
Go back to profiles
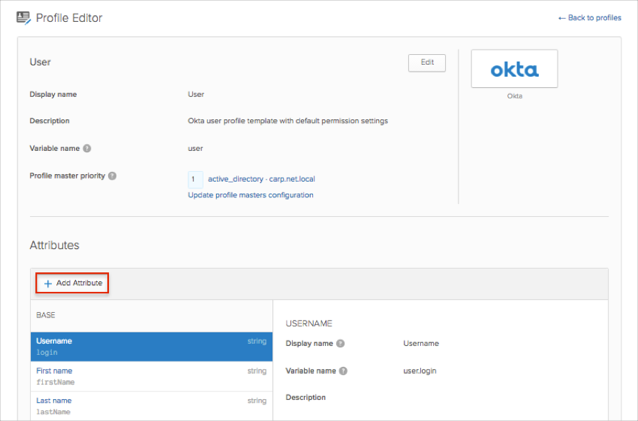coord(589,18)
